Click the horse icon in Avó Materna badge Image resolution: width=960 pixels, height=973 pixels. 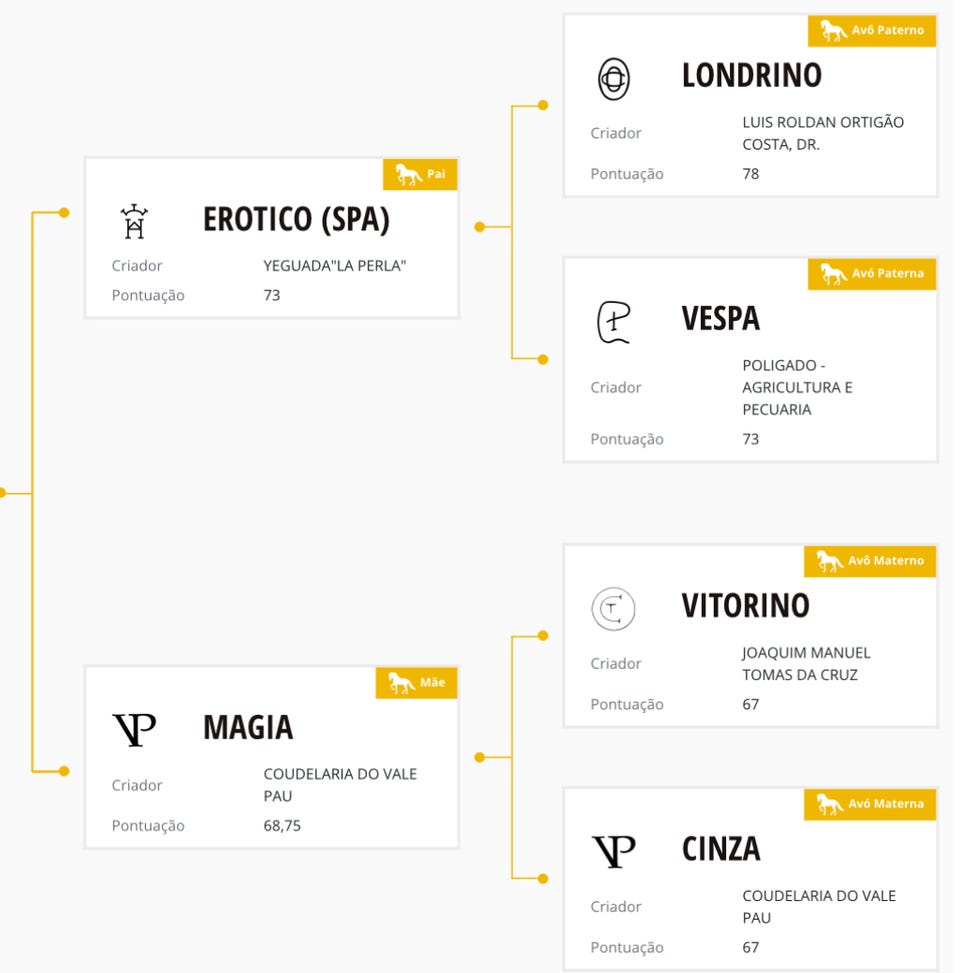point(829,804)
